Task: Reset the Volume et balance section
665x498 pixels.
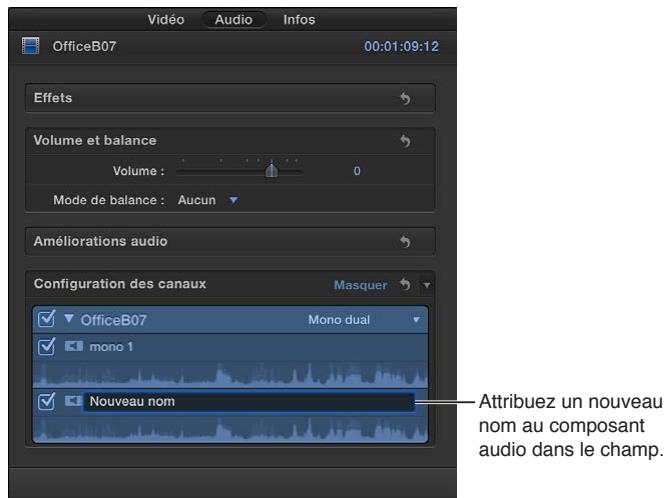Action: coord(405,141)
